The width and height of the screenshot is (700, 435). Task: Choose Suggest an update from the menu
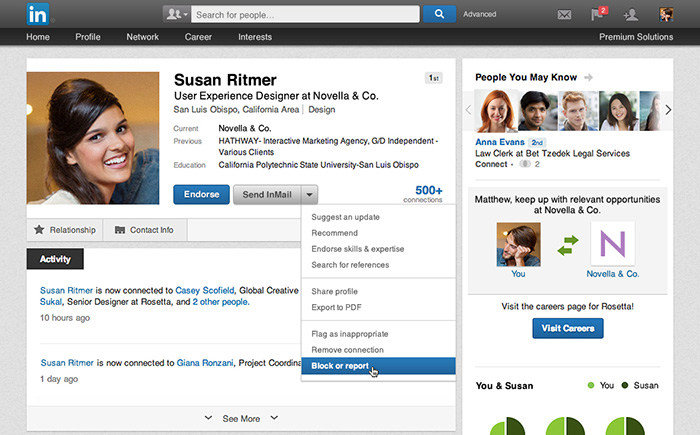coord(346,217)
